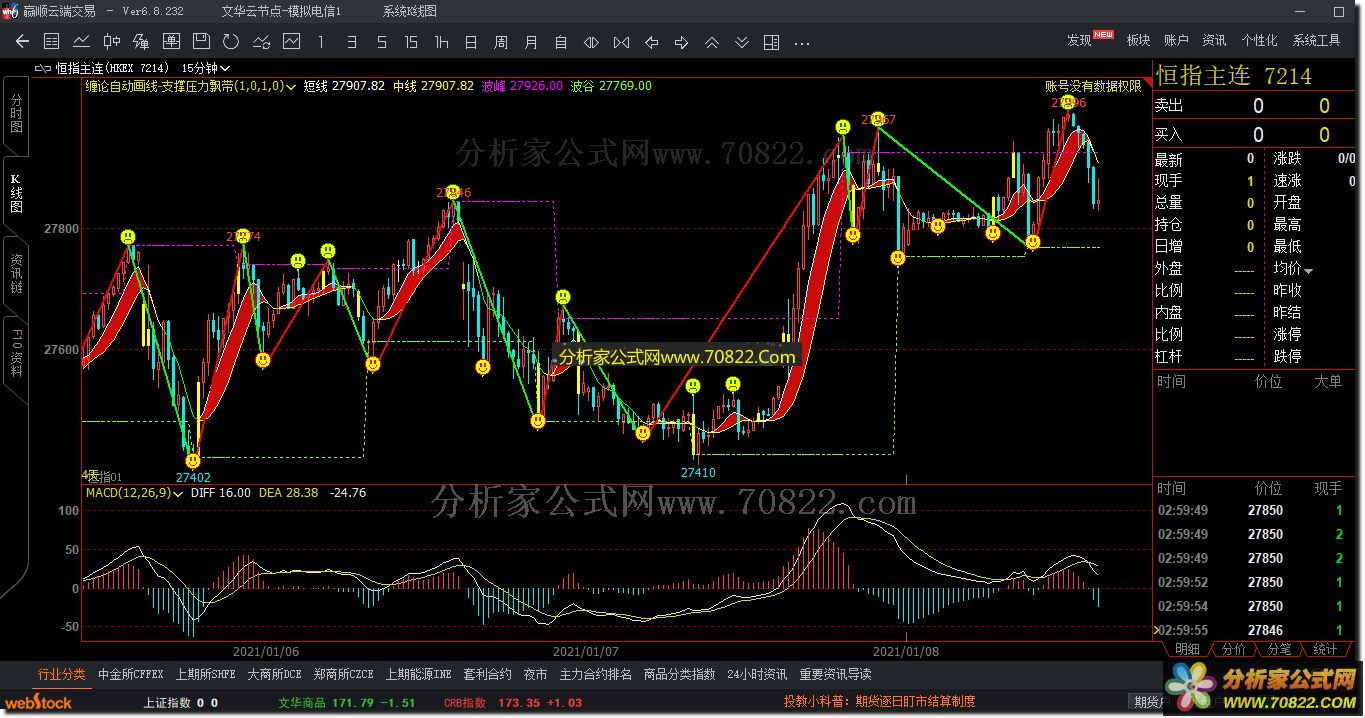Open the 中金所CFFEX tab
This screenshot has width=1365, height=718.
[130, 674]
